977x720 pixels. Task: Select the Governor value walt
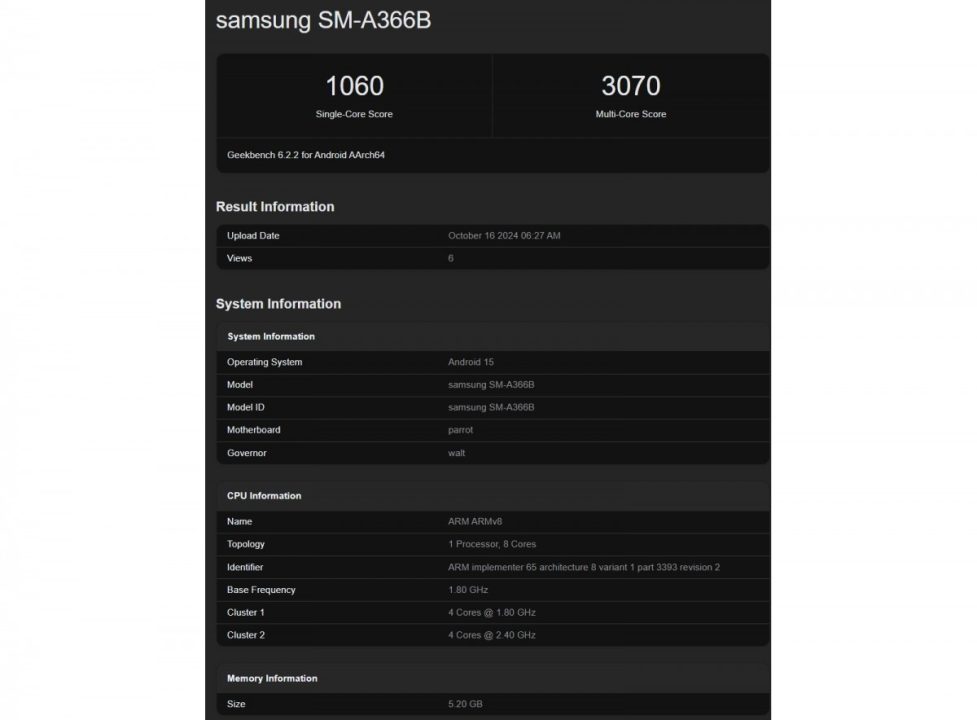(x=456, y=453)
